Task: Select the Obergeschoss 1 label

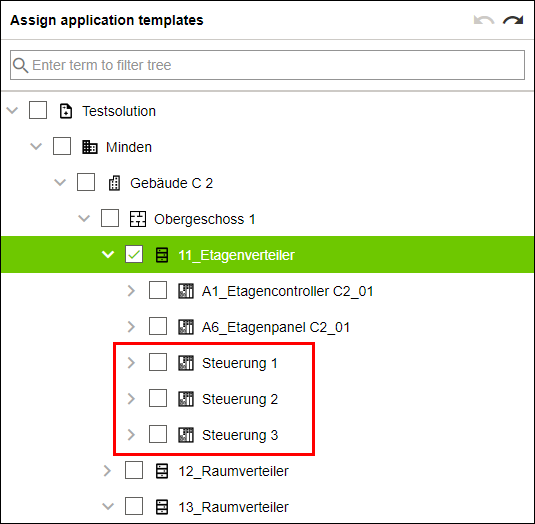Action: (x=205, y=219)
